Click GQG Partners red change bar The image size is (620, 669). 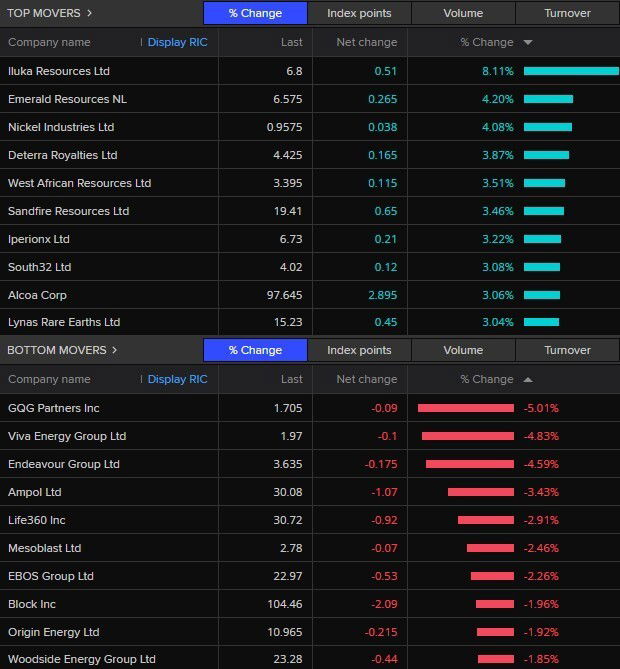[x=466, y=408]
